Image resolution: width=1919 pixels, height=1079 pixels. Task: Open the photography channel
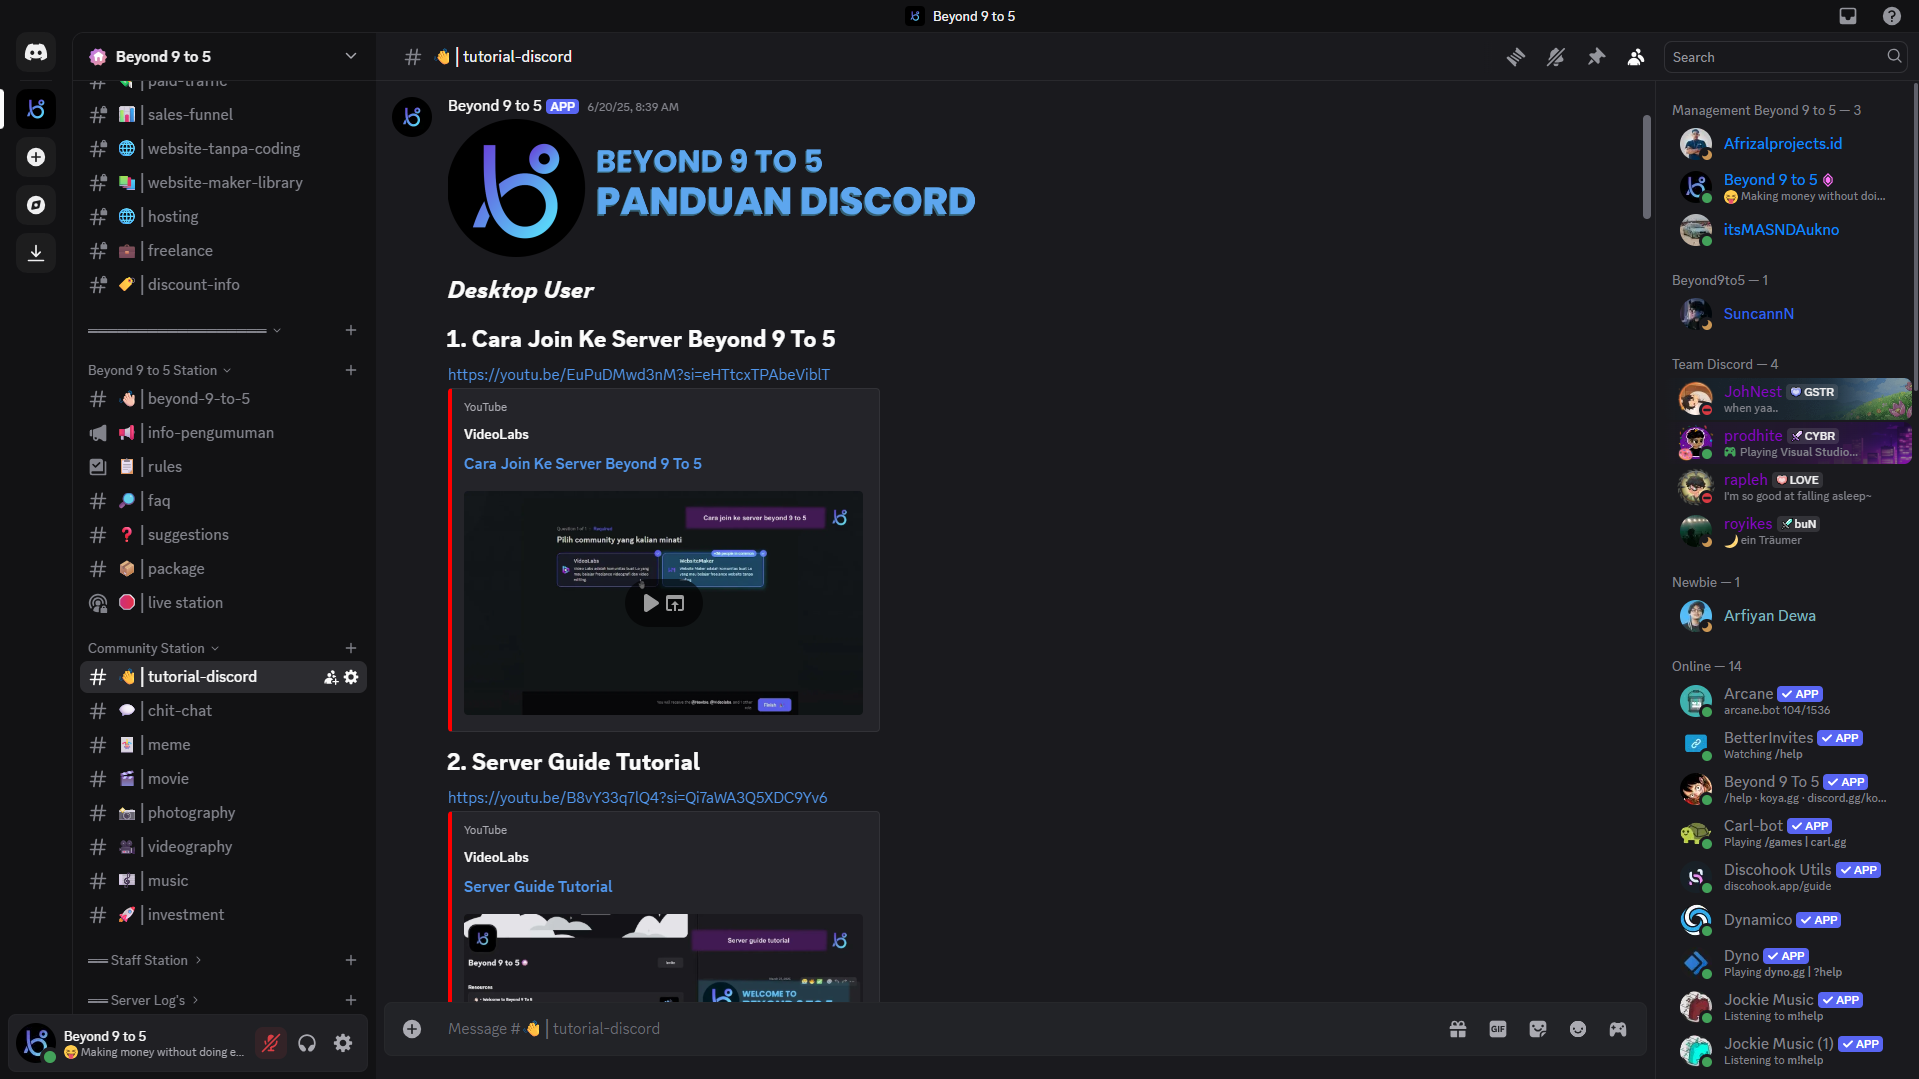(x=223, y=813)
